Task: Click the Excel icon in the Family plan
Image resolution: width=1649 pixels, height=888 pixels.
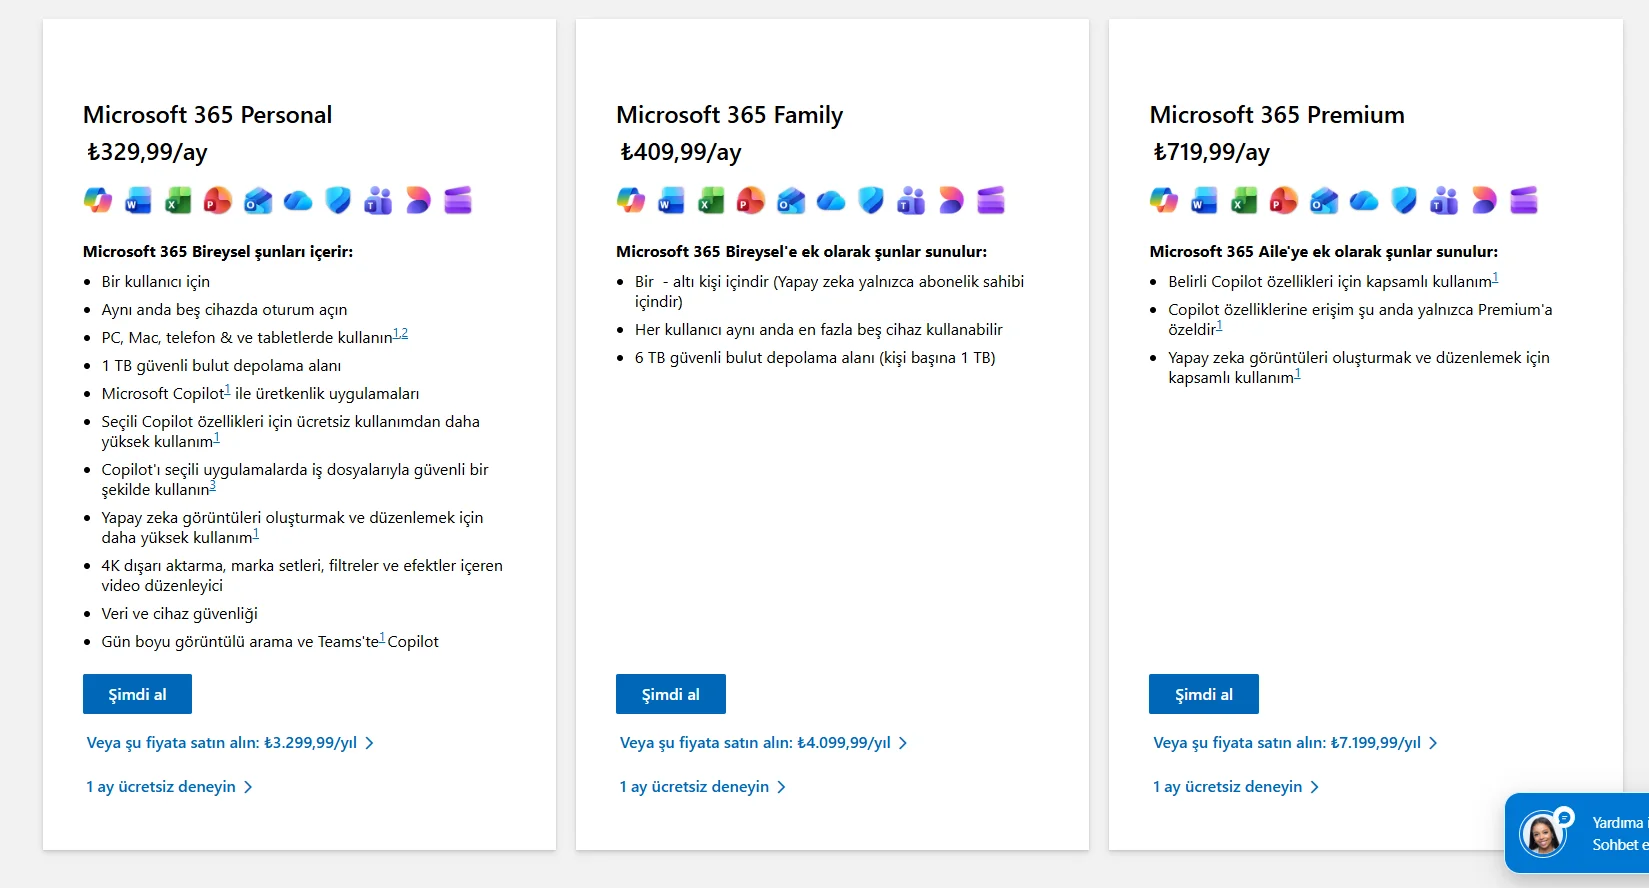Action: click(x=711, y=200)
